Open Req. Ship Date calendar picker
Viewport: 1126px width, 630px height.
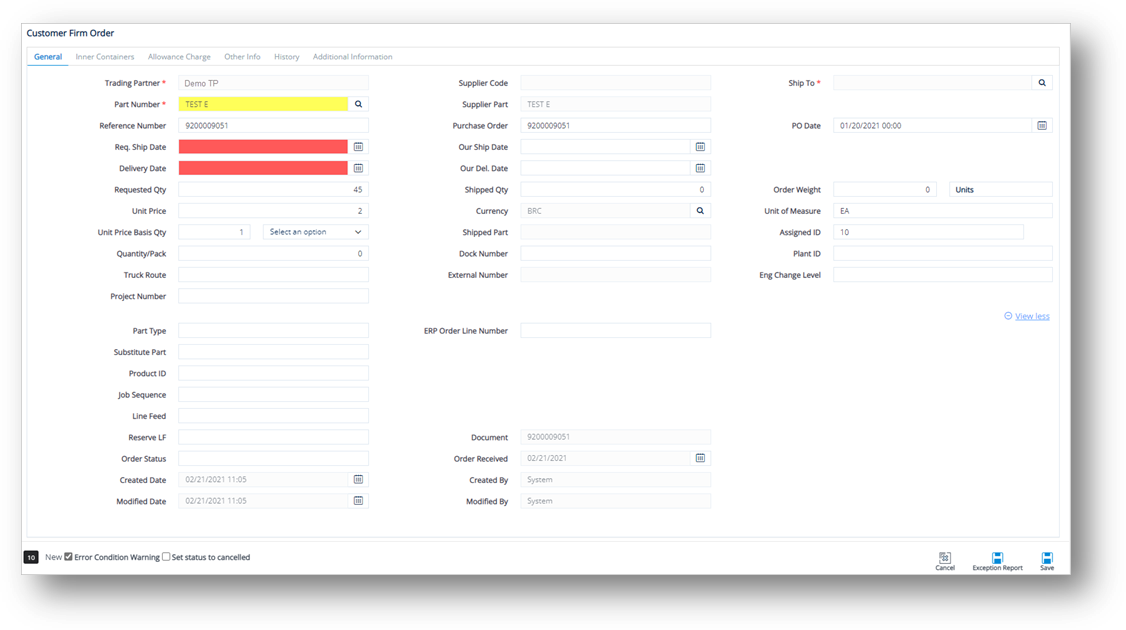coord(358,147)
